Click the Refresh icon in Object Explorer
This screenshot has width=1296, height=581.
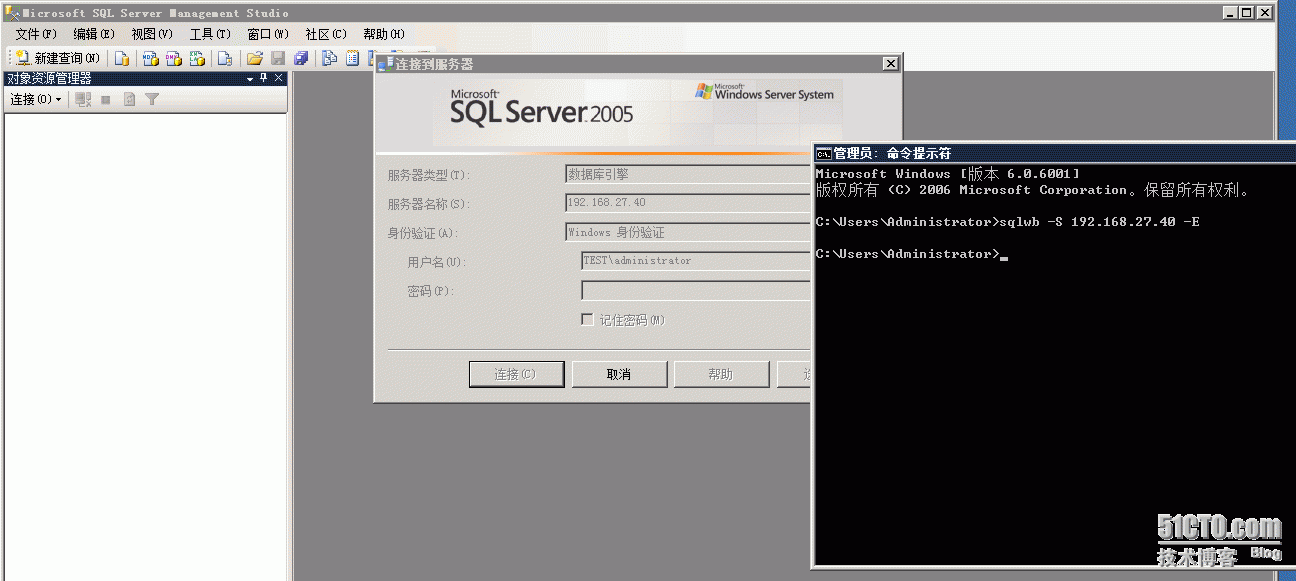pos(129,99)
